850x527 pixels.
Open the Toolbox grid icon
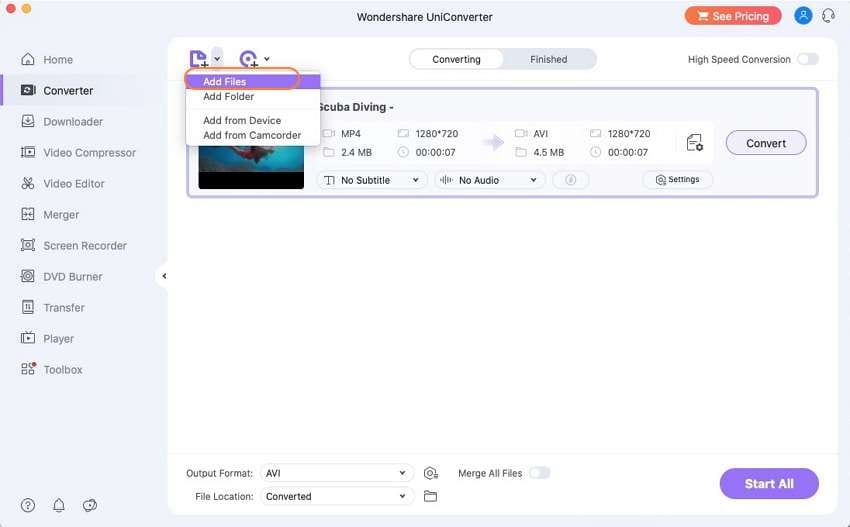pyautogui.click(x=28, y=369)
